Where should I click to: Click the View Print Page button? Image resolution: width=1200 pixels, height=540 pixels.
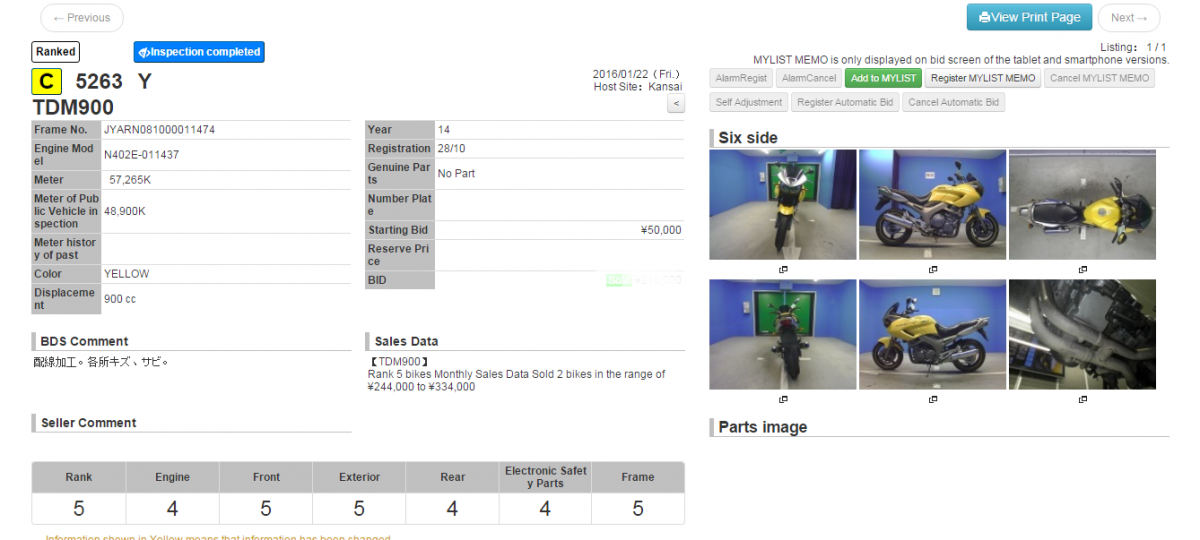[x=1029, y=17]
